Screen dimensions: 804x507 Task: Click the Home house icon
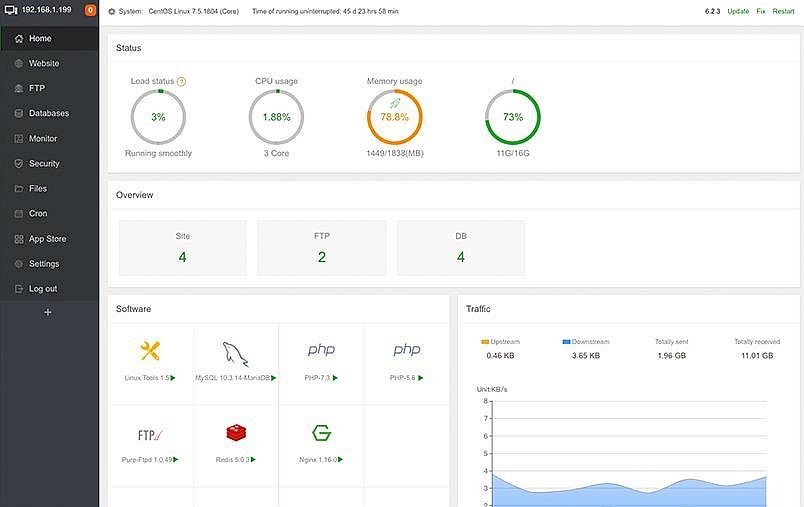point(19,38)
